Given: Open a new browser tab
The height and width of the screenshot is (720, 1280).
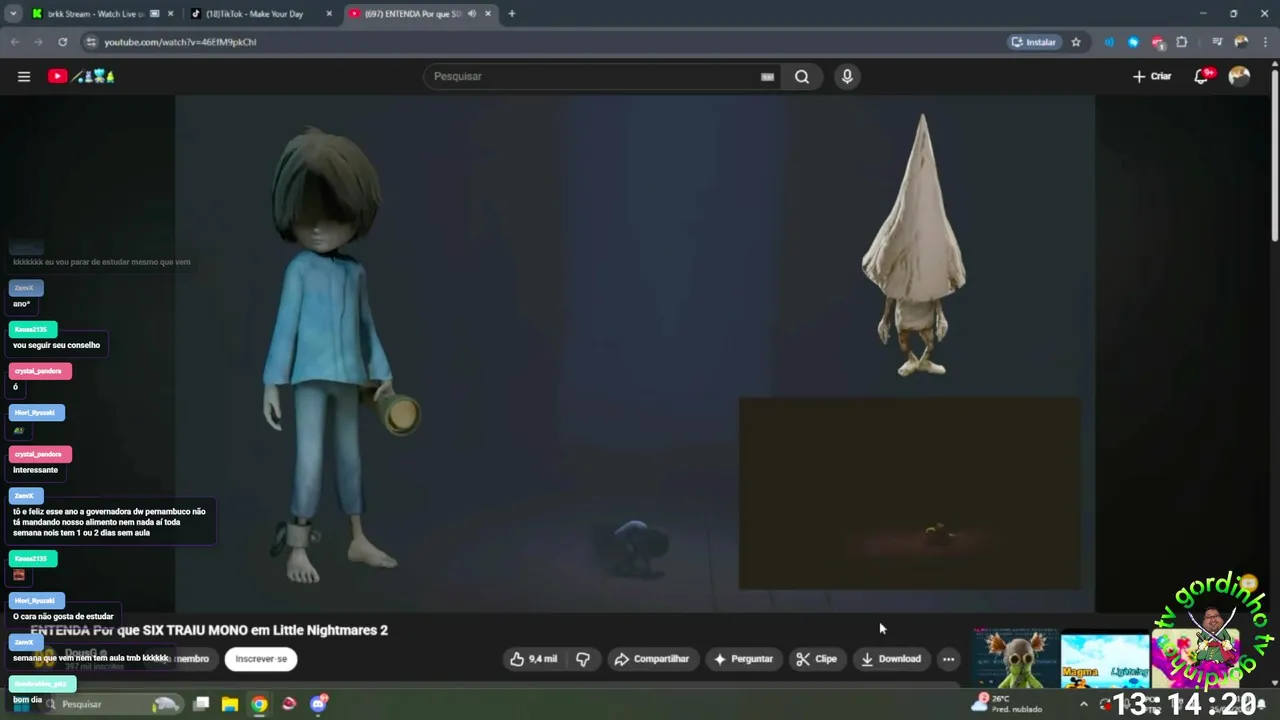Looking at the screenshot, I should 512,14.
